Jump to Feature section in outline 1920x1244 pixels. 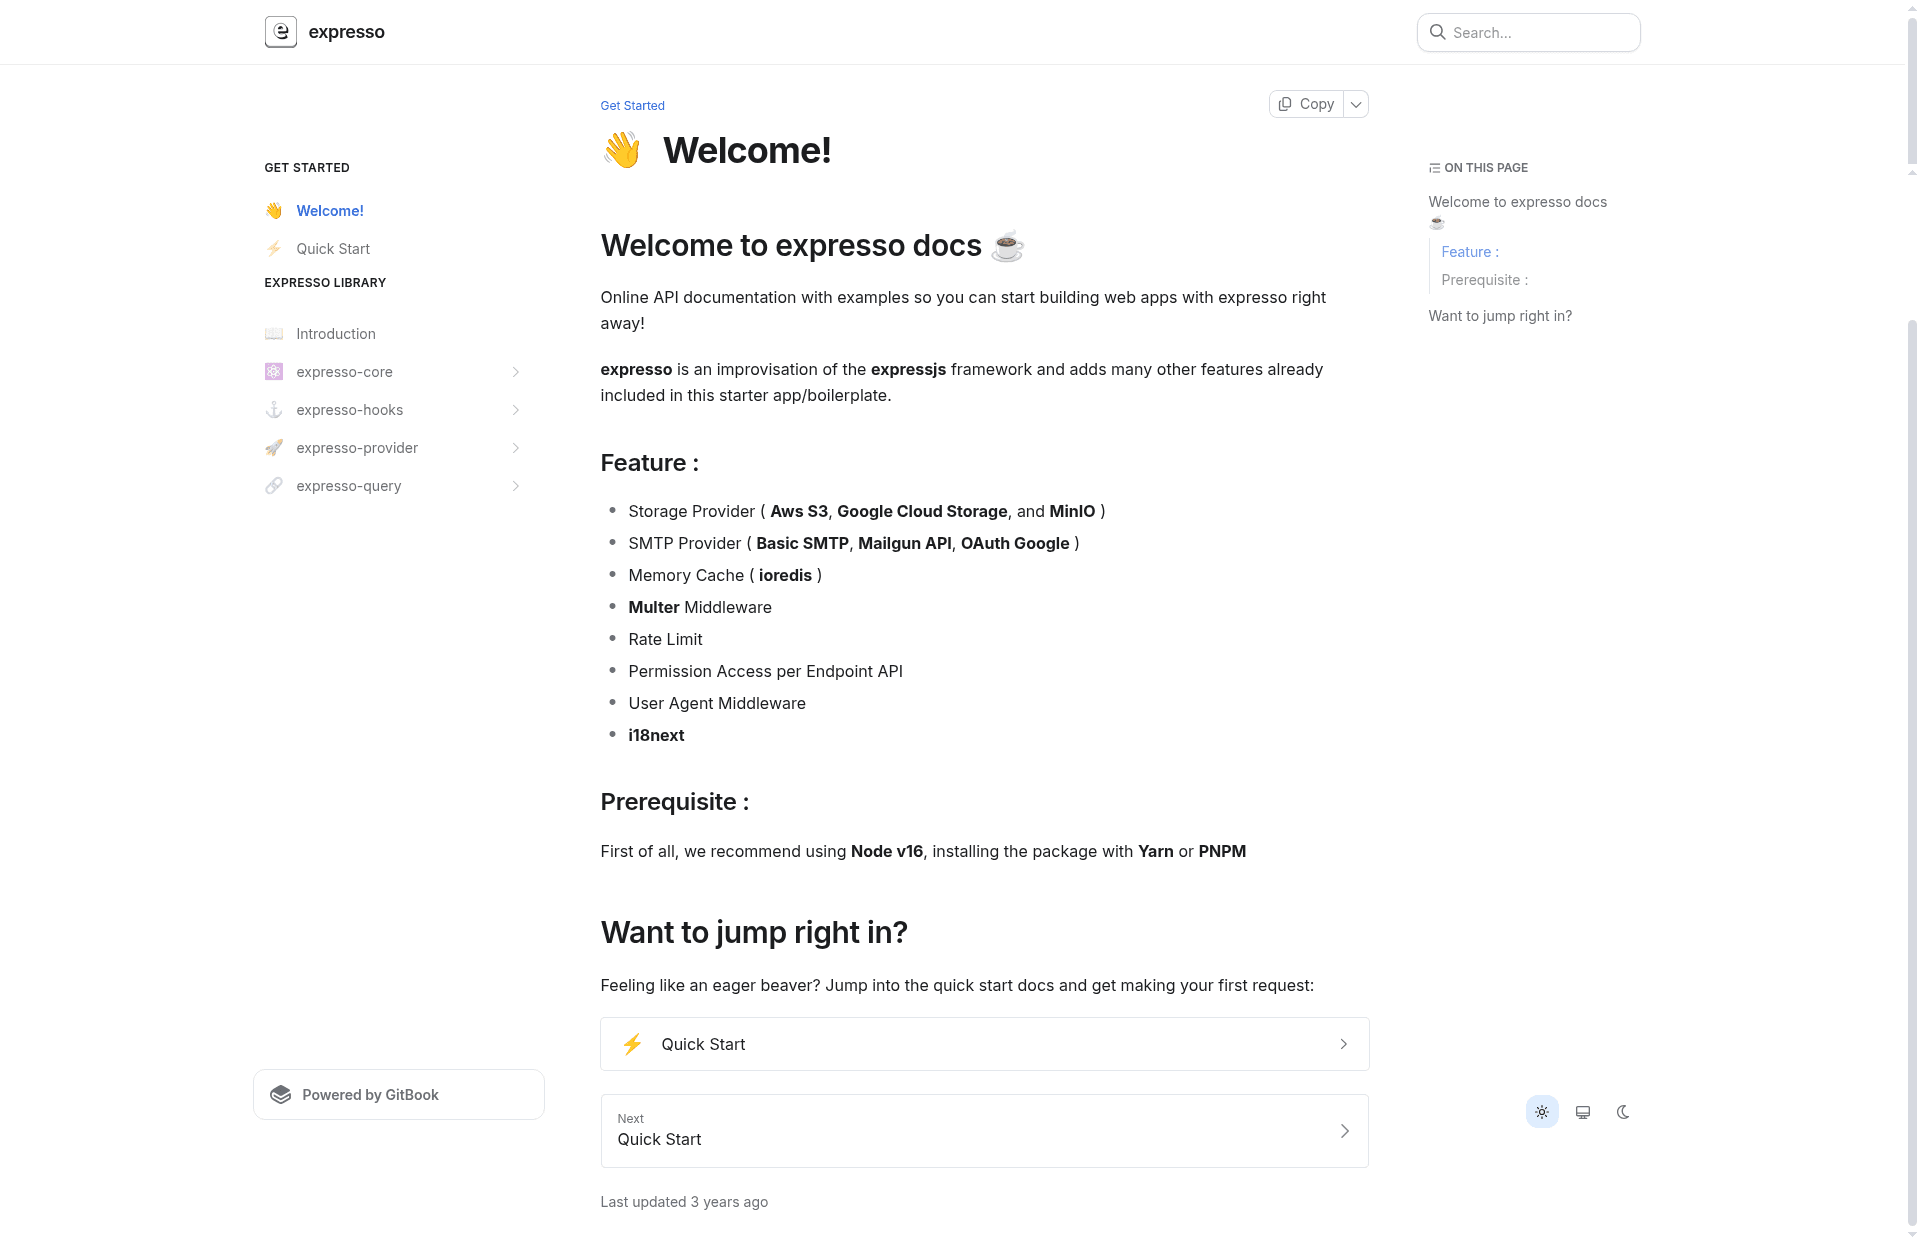click(1470, 252)
